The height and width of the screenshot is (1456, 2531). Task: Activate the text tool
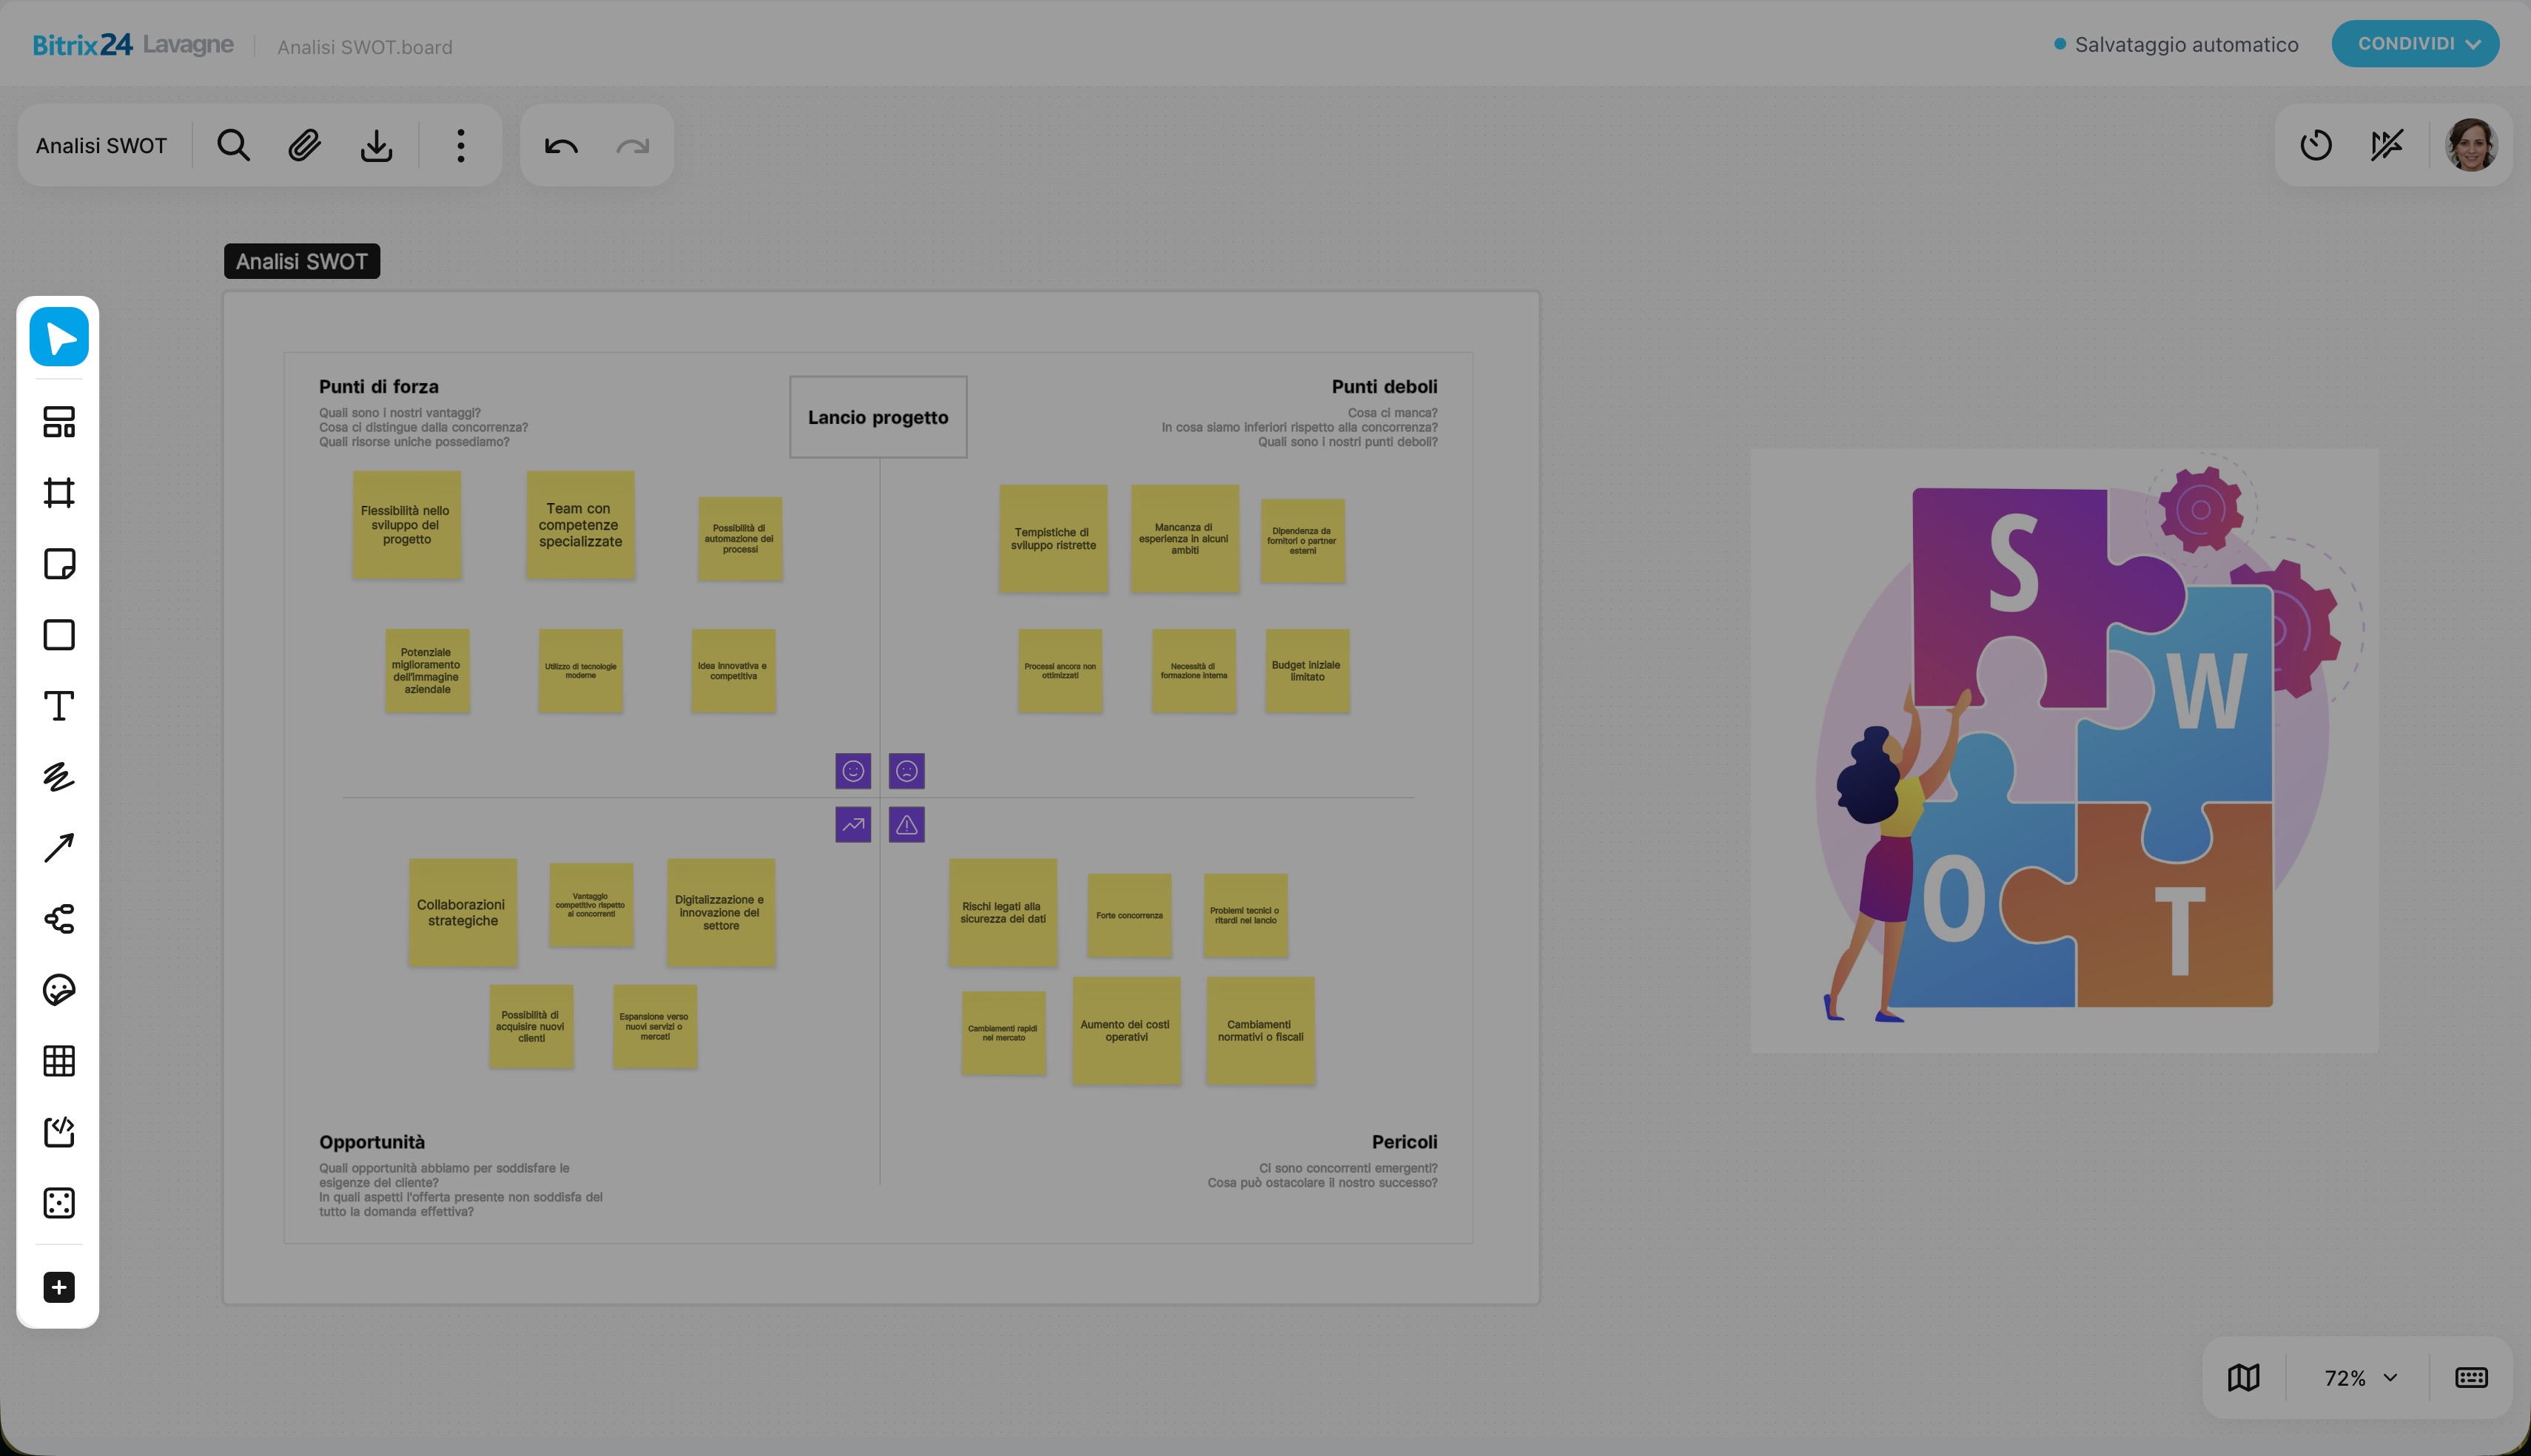tap(59, 706)
